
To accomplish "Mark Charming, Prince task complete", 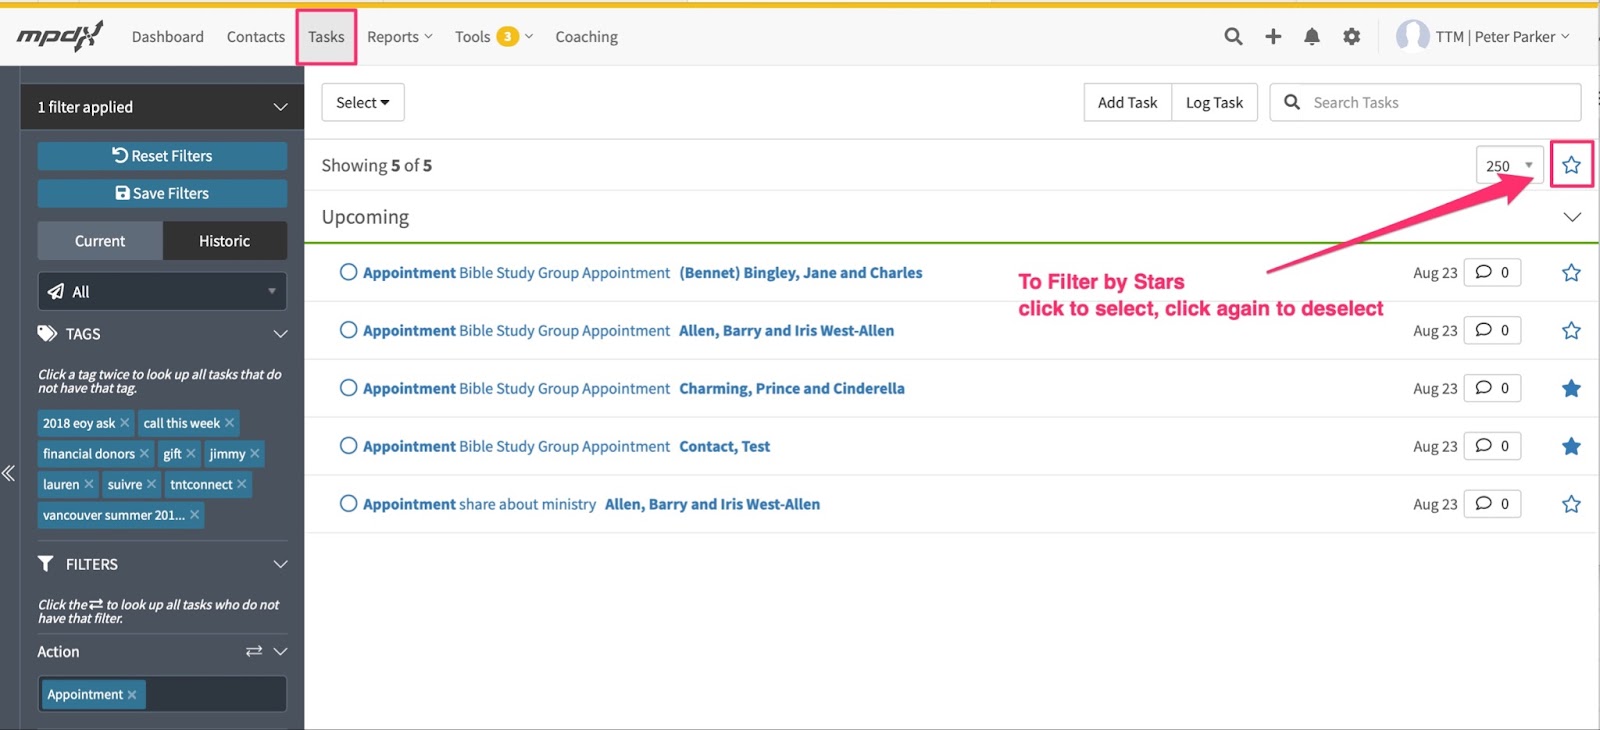I will (x=348, y=388).
